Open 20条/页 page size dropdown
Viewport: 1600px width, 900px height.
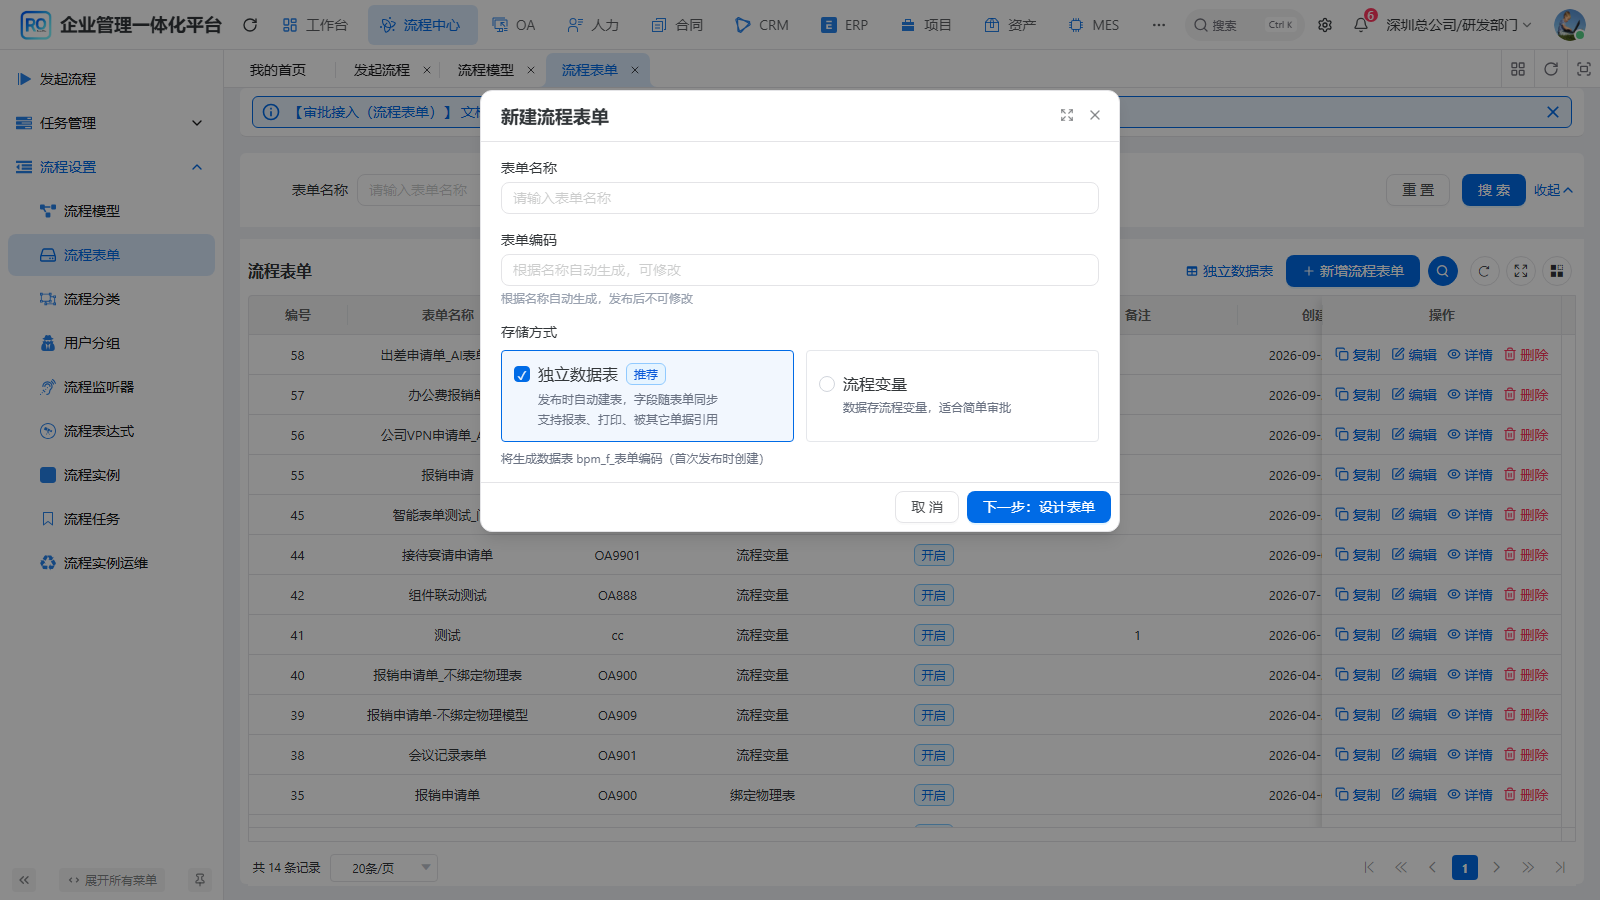[x=384, y=868]
